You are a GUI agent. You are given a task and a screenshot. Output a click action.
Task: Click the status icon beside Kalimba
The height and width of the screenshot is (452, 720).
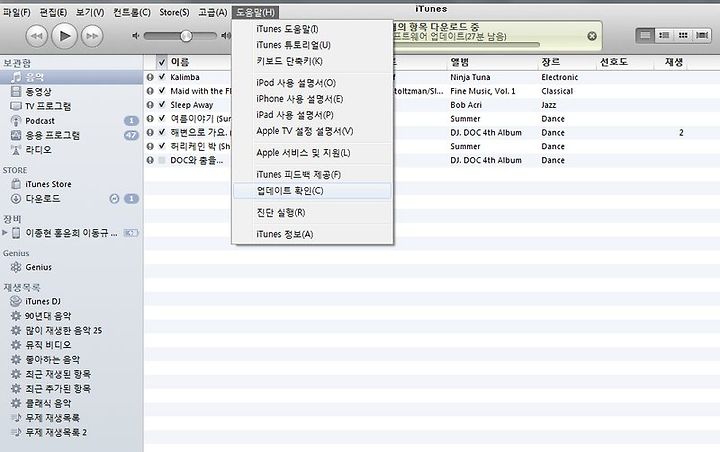pyautogui.click(x=150, y=77)
